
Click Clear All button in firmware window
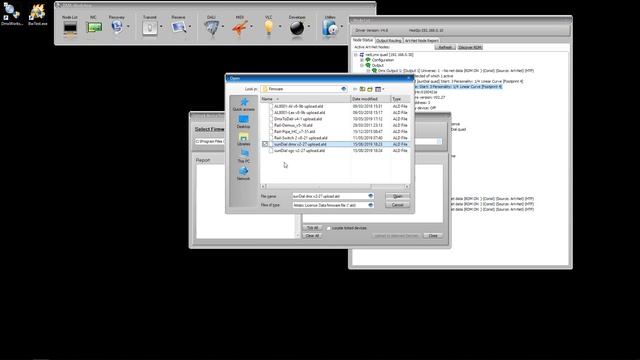point(312,236)
